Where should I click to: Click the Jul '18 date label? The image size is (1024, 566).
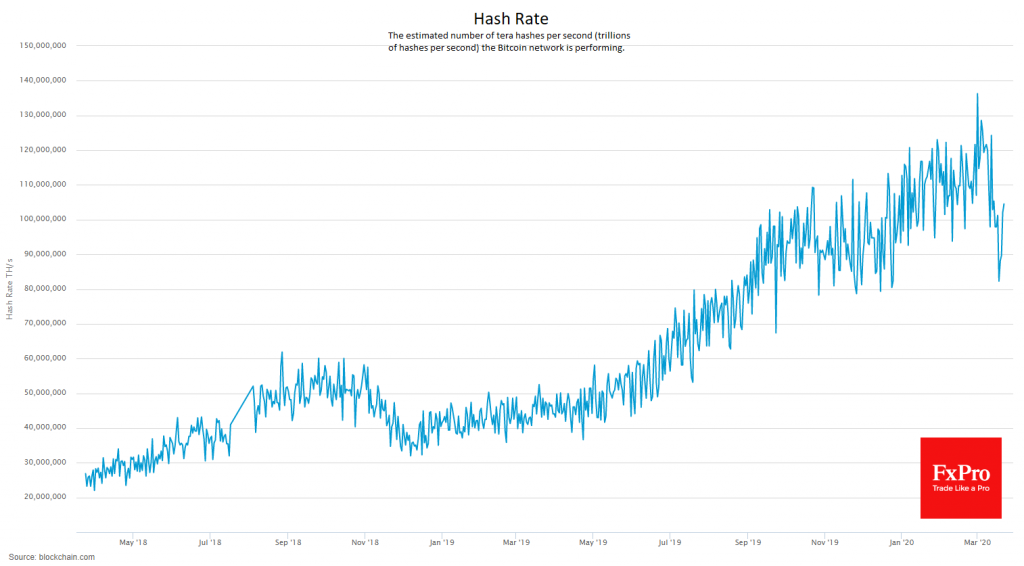click(210, 543)
